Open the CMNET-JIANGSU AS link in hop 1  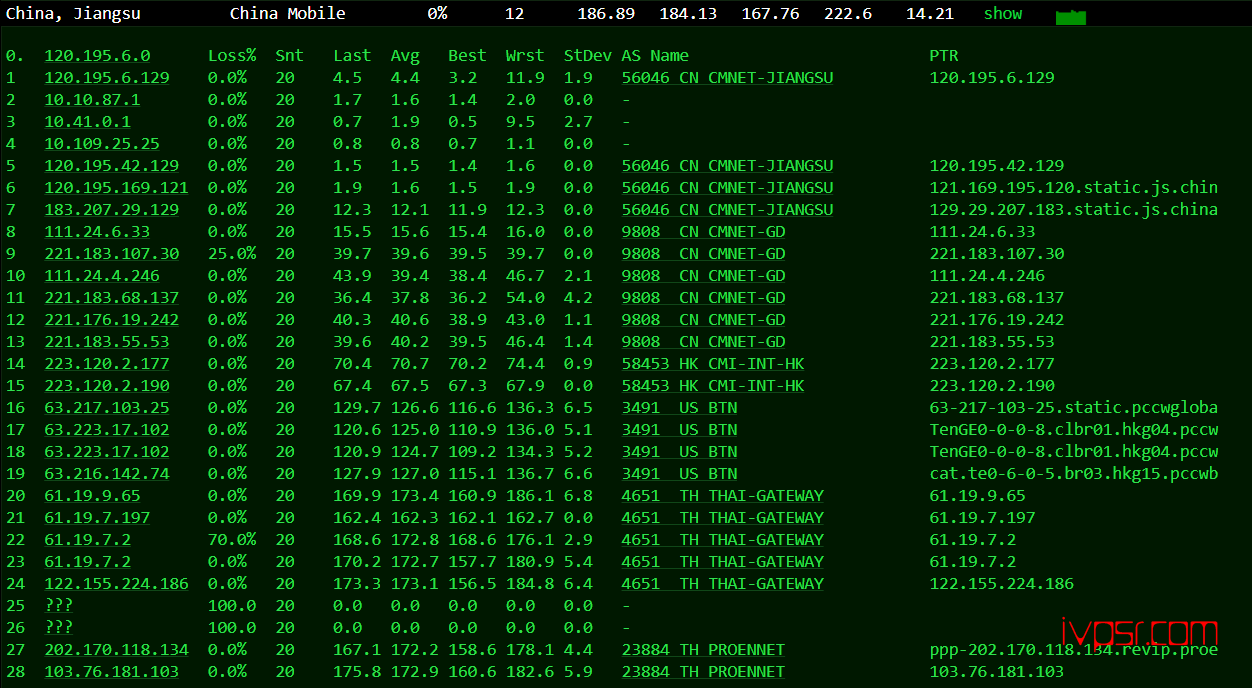(727, 78)
